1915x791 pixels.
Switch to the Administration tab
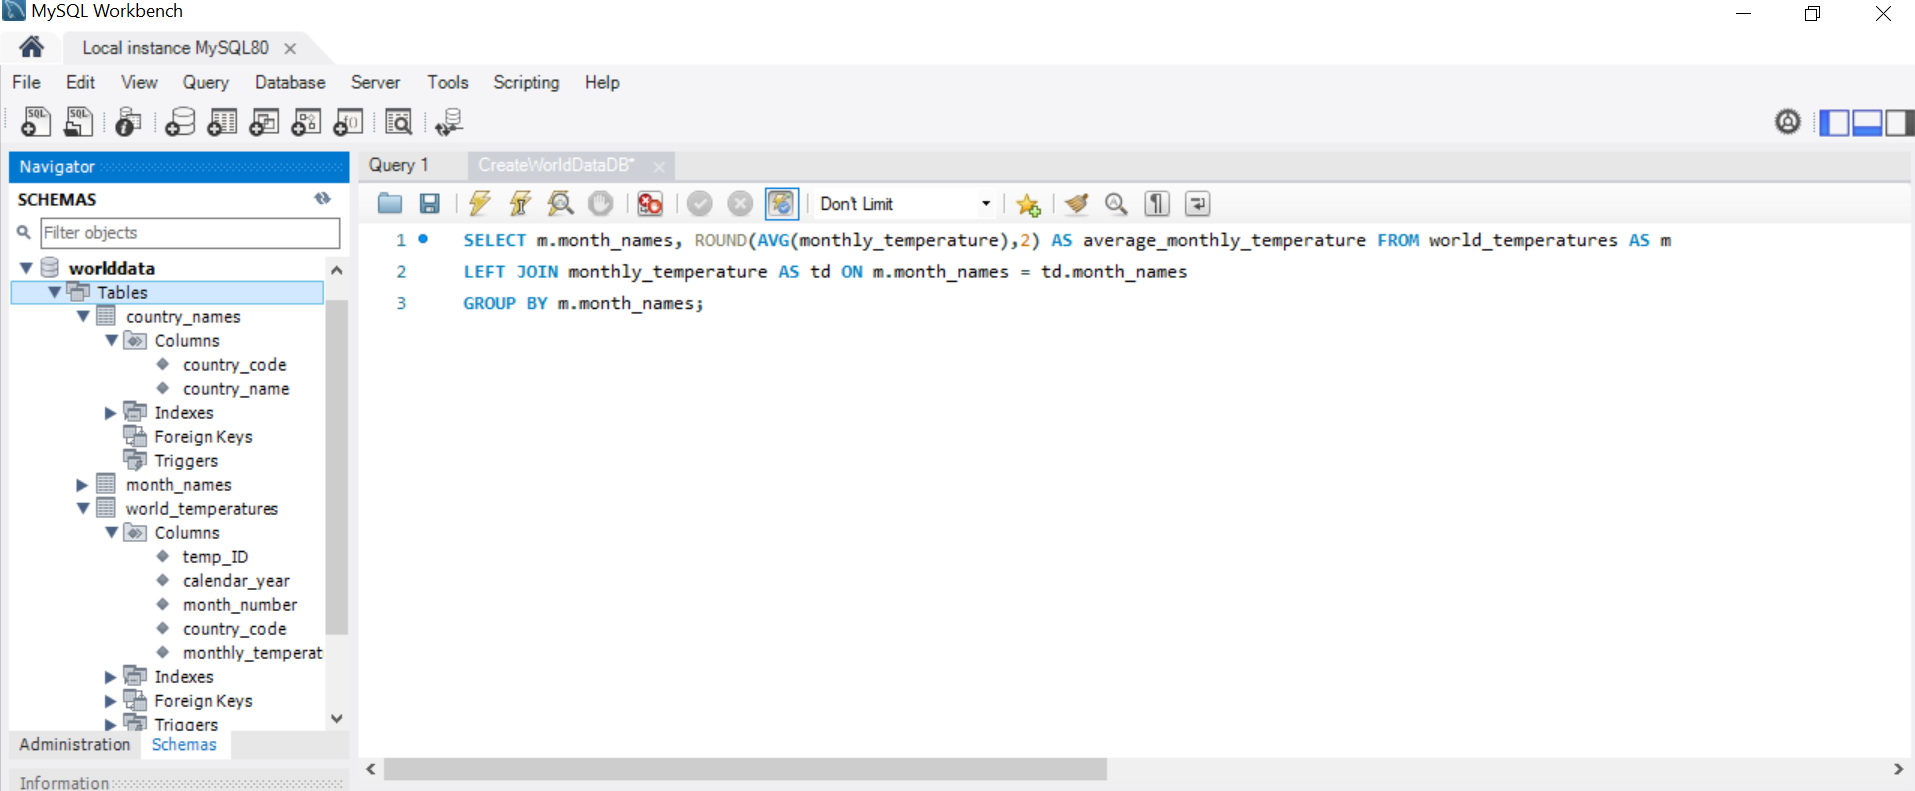(x=75, y=744)
